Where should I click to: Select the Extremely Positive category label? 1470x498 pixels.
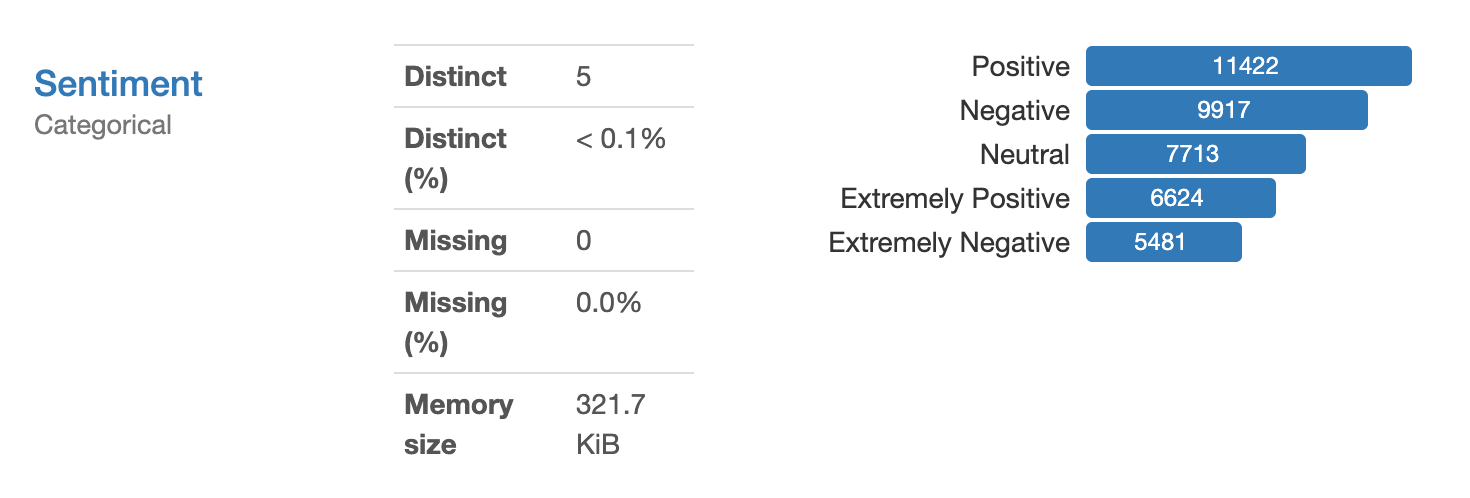click(x=955, y=199)
